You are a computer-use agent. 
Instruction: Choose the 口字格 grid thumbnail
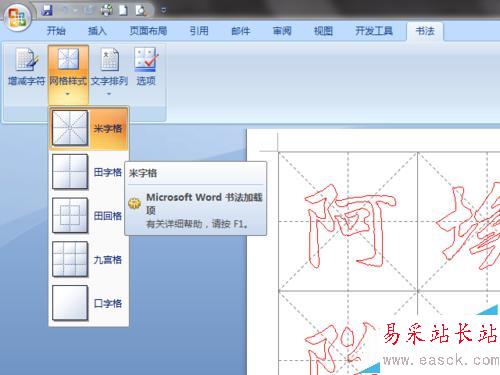coord(70,303)
